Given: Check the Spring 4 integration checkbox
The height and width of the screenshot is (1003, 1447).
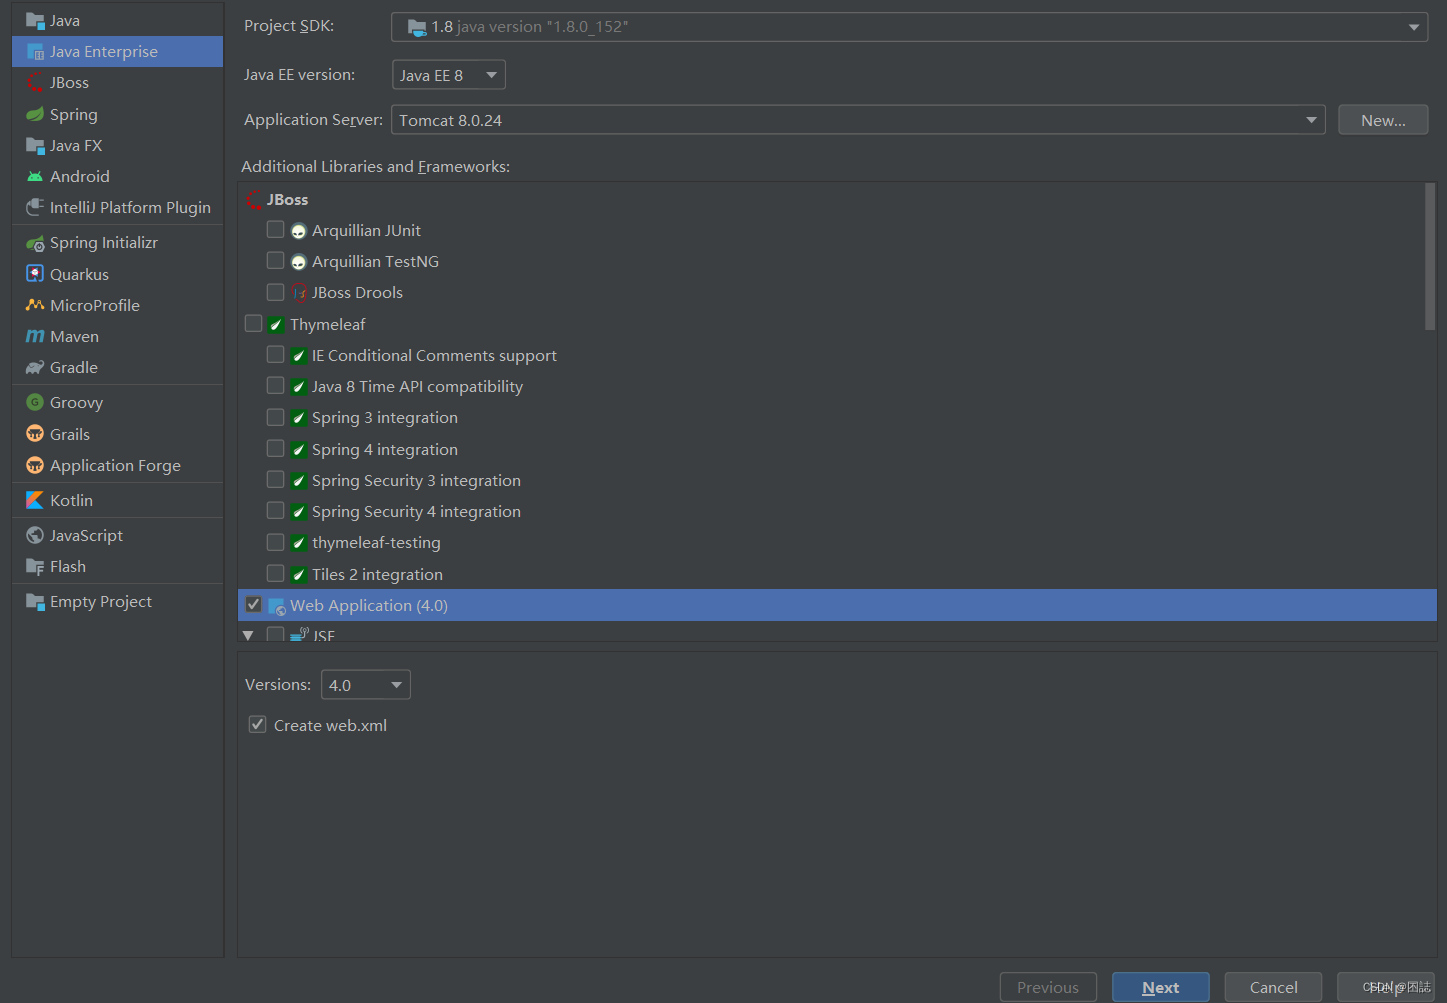Looking at the screenshot, I should [x=275, y=448].
